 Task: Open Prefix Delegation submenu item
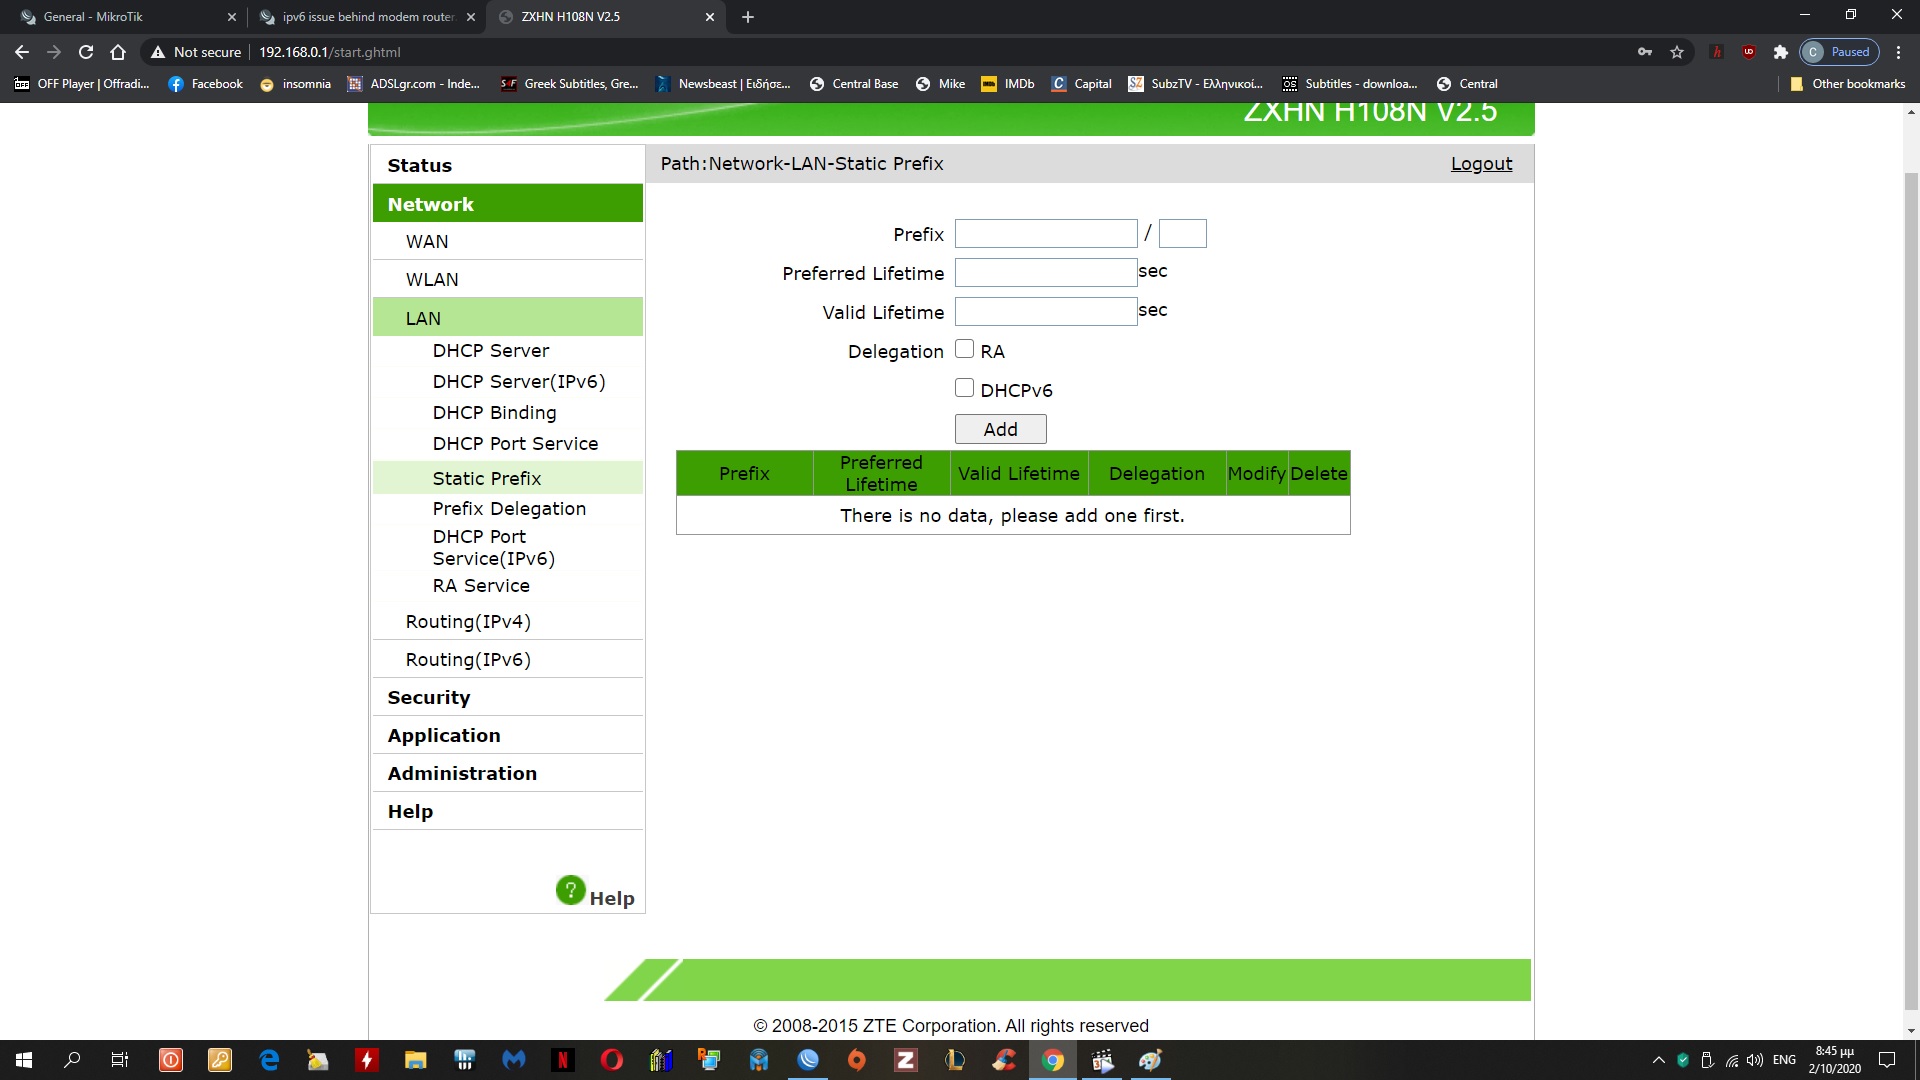point(509,508)
